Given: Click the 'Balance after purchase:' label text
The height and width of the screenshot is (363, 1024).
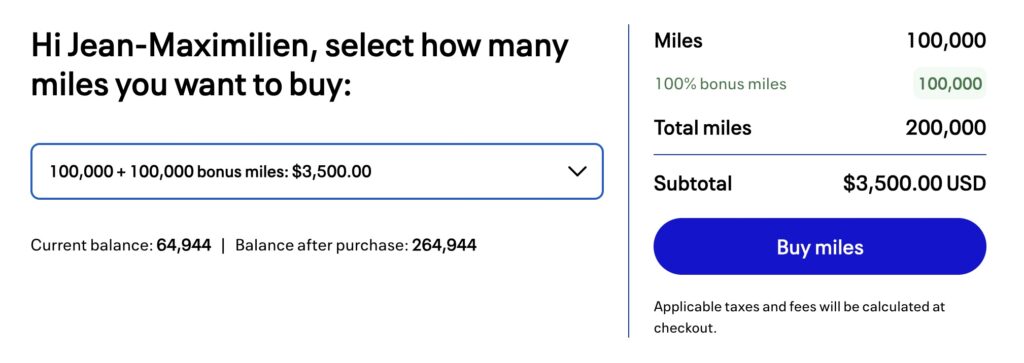Looking at the screenshot, I should (322, 245).
